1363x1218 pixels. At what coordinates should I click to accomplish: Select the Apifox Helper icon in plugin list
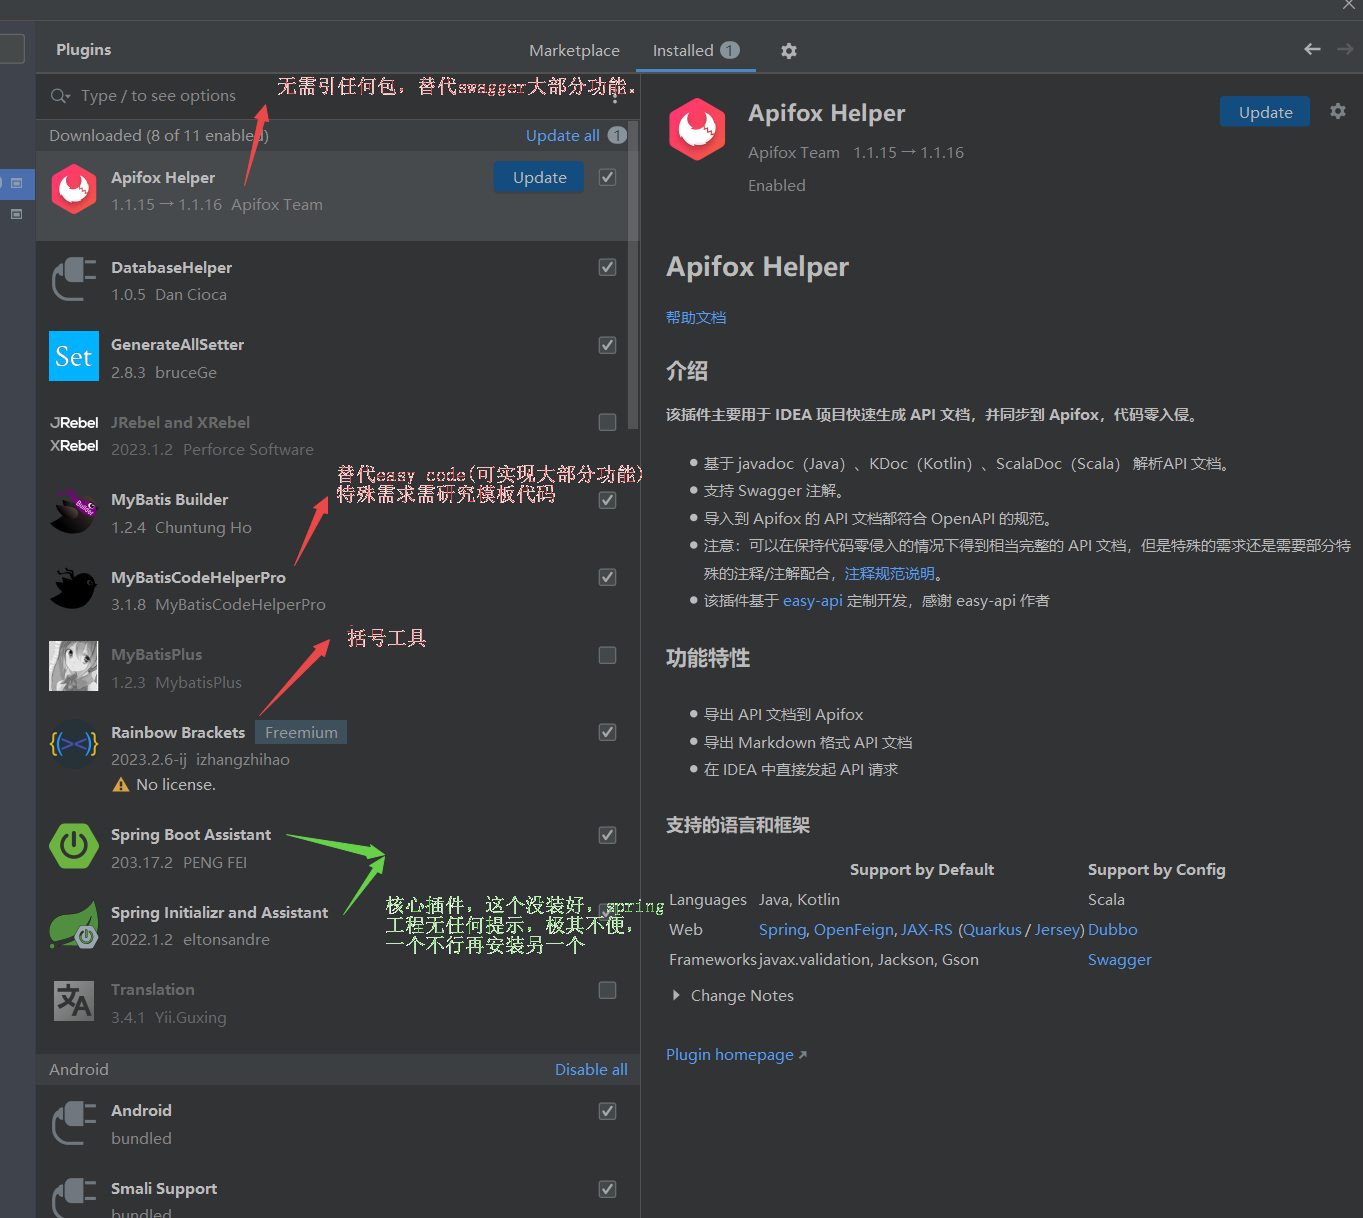point(74,190)
